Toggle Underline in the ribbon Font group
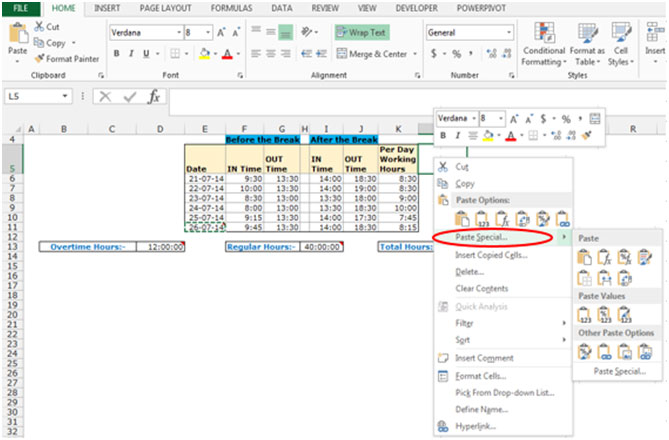This screenshot has width=669, height=440. click(x=146, y=53)
